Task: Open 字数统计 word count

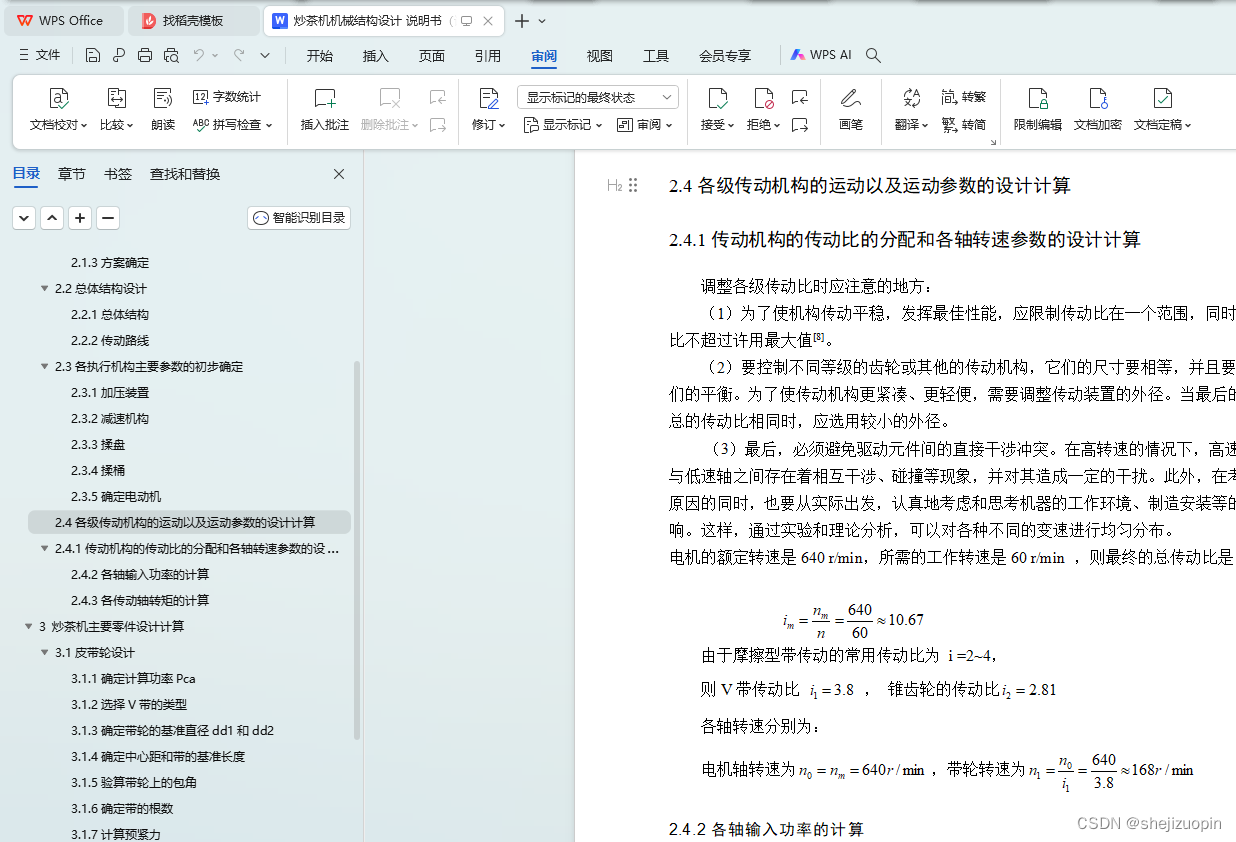Action: point(227,97)
